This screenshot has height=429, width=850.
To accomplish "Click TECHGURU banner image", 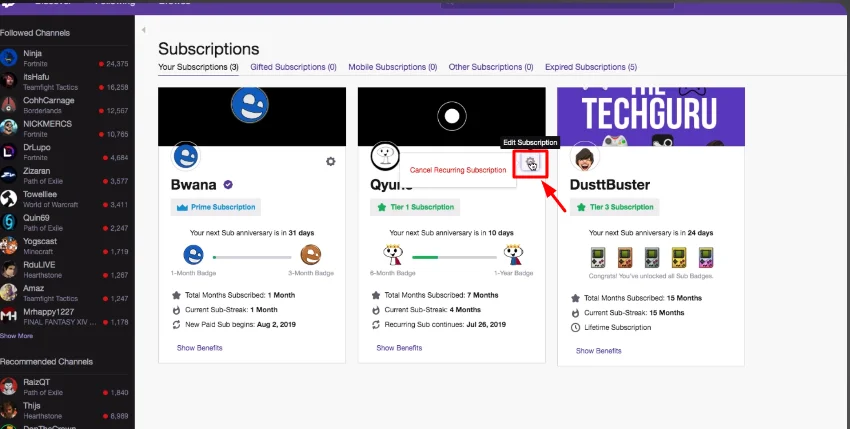I will [651, 117].
